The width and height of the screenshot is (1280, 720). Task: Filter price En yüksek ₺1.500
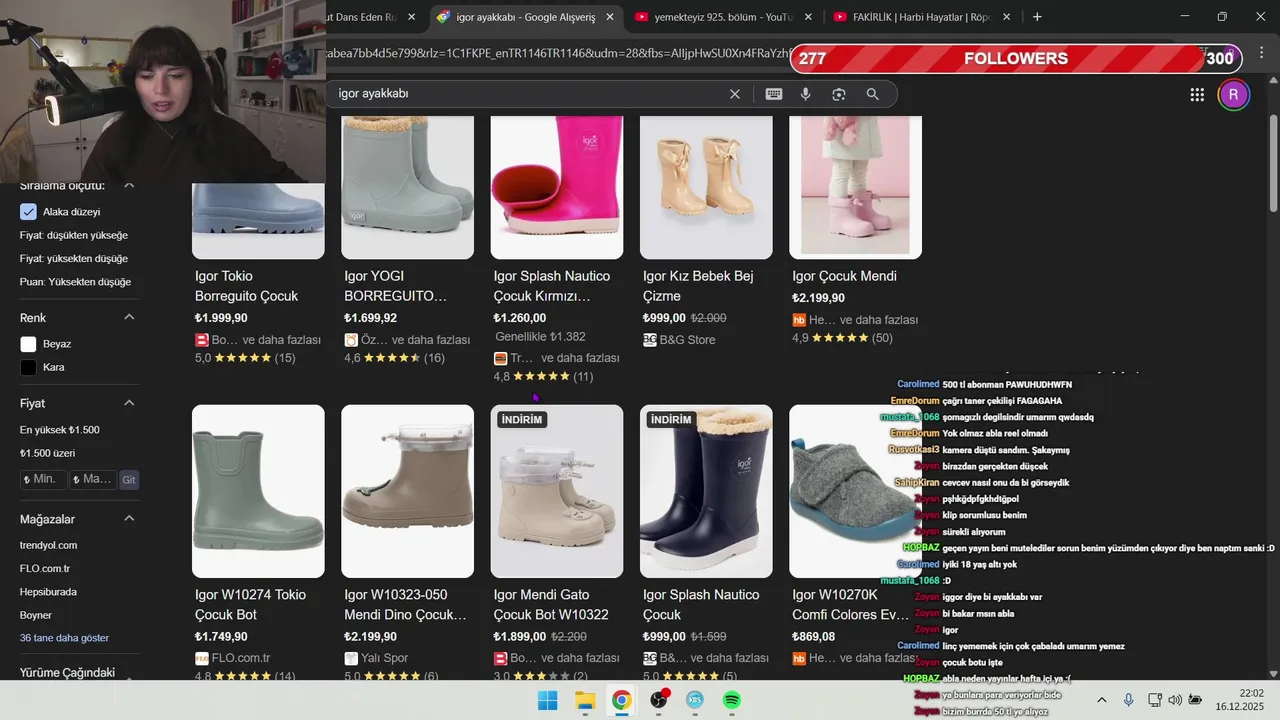(x=60, y=430)
